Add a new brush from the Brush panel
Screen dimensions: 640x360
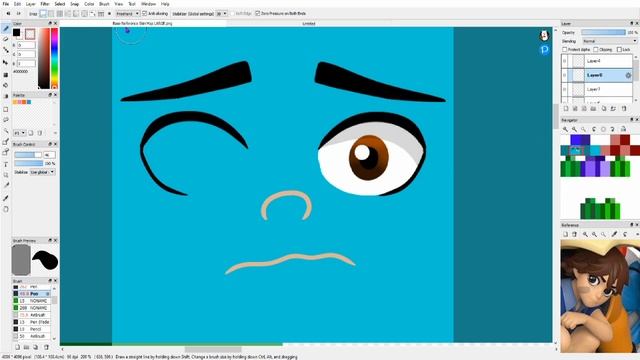pos(17,347)
